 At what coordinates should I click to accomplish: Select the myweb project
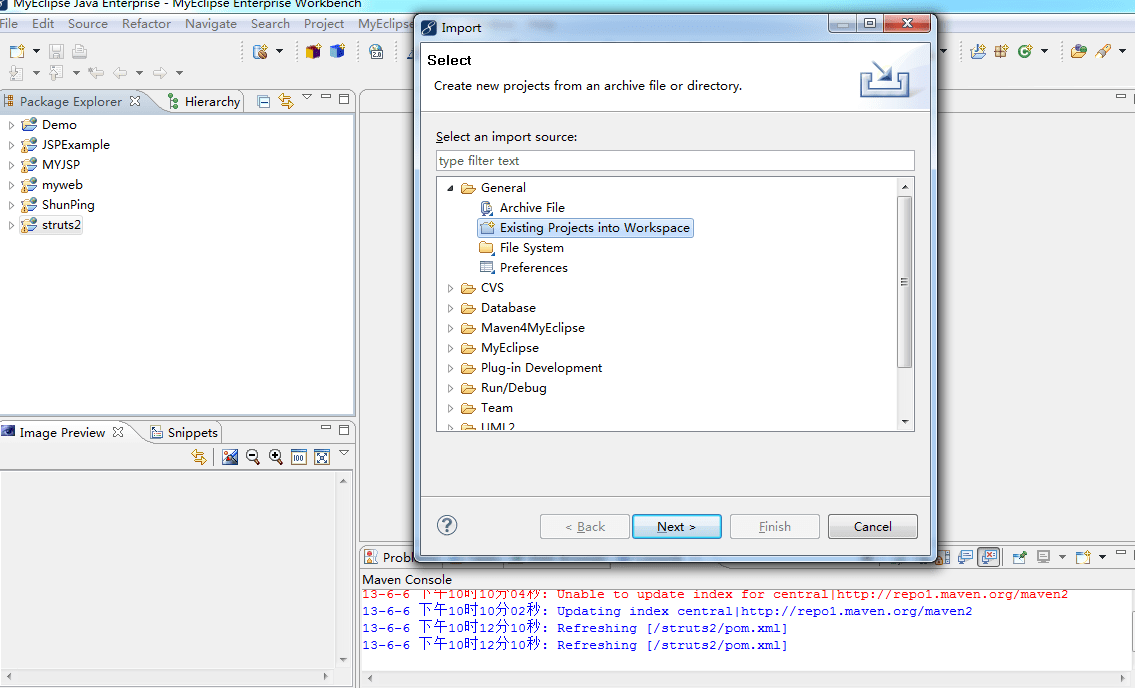point(62,185)
